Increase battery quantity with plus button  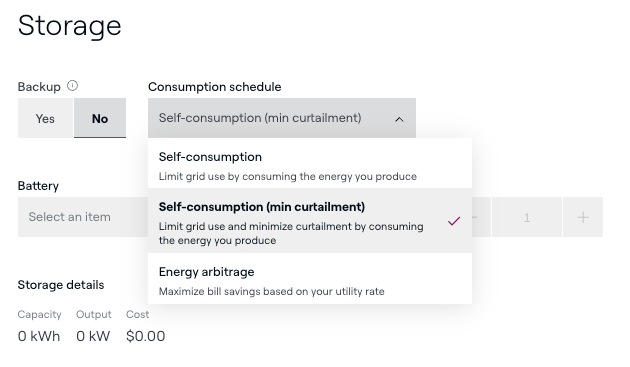pyautogui.click(x=583, y=217)
